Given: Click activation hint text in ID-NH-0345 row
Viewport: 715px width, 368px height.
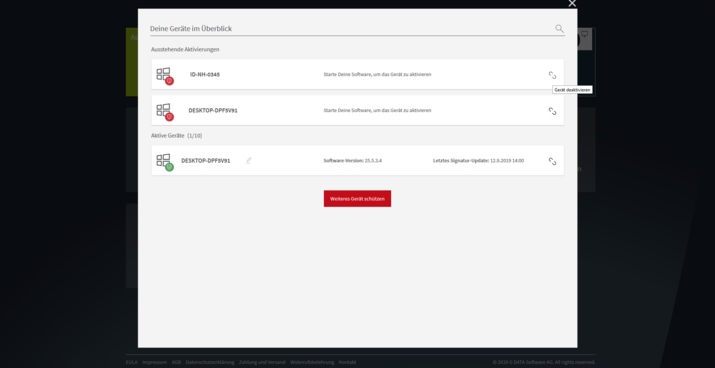Looking at the screenshot, I should [x=377, y=74].
